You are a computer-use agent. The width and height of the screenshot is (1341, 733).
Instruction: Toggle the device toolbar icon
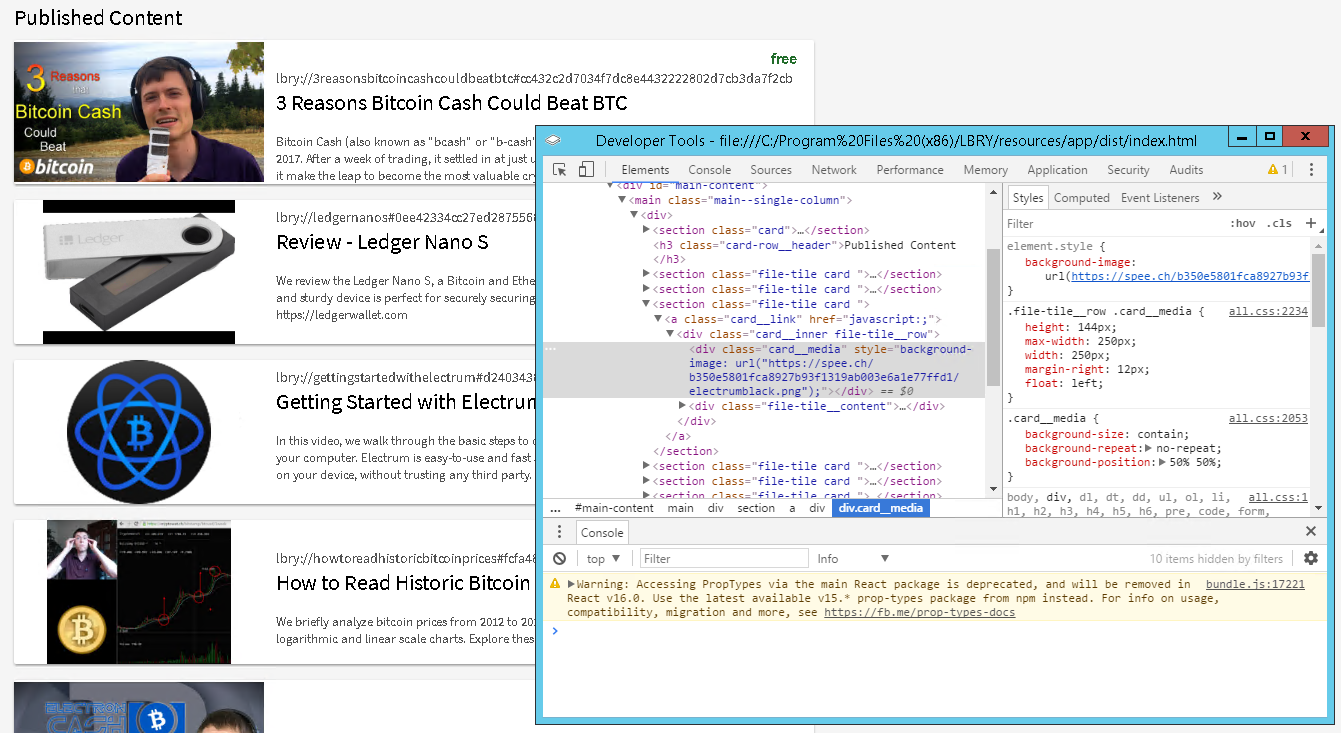(x=586, y=170)
